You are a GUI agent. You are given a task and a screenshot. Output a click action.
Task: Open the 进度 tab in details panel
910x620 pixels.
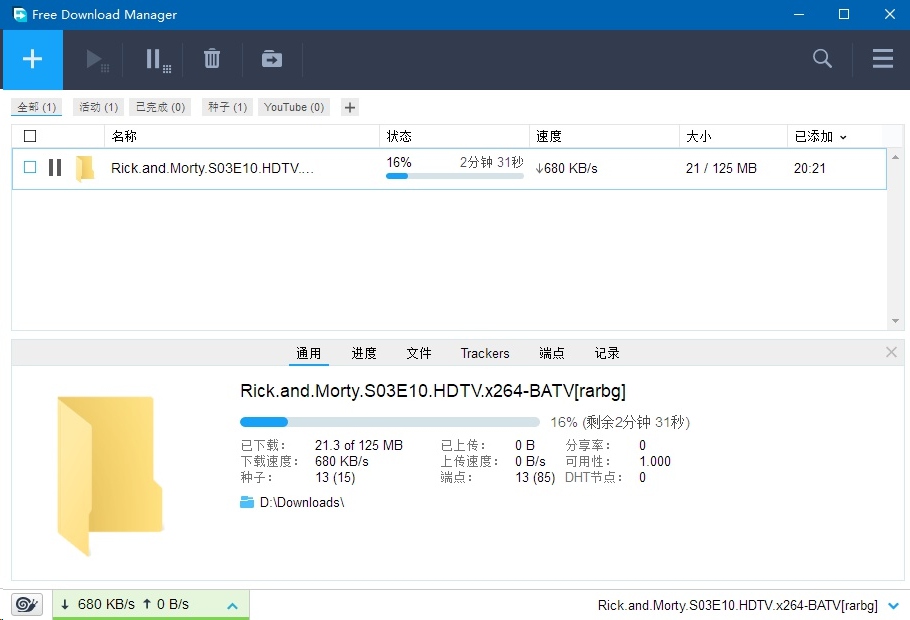pyautogui.click(x=364, y=353)
